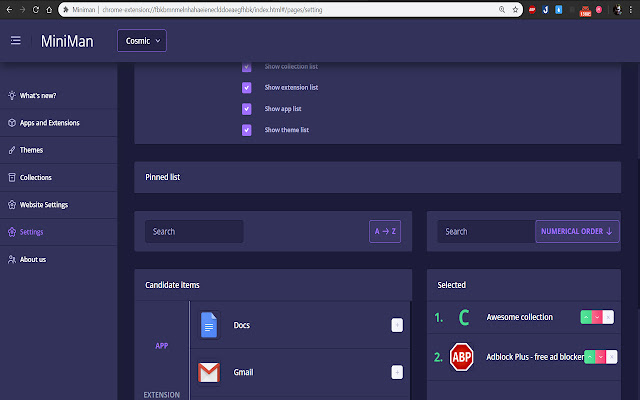Screen dimensions: 640x400
Task: Open Collections in sidebar
Action: [x=58, y=178]
